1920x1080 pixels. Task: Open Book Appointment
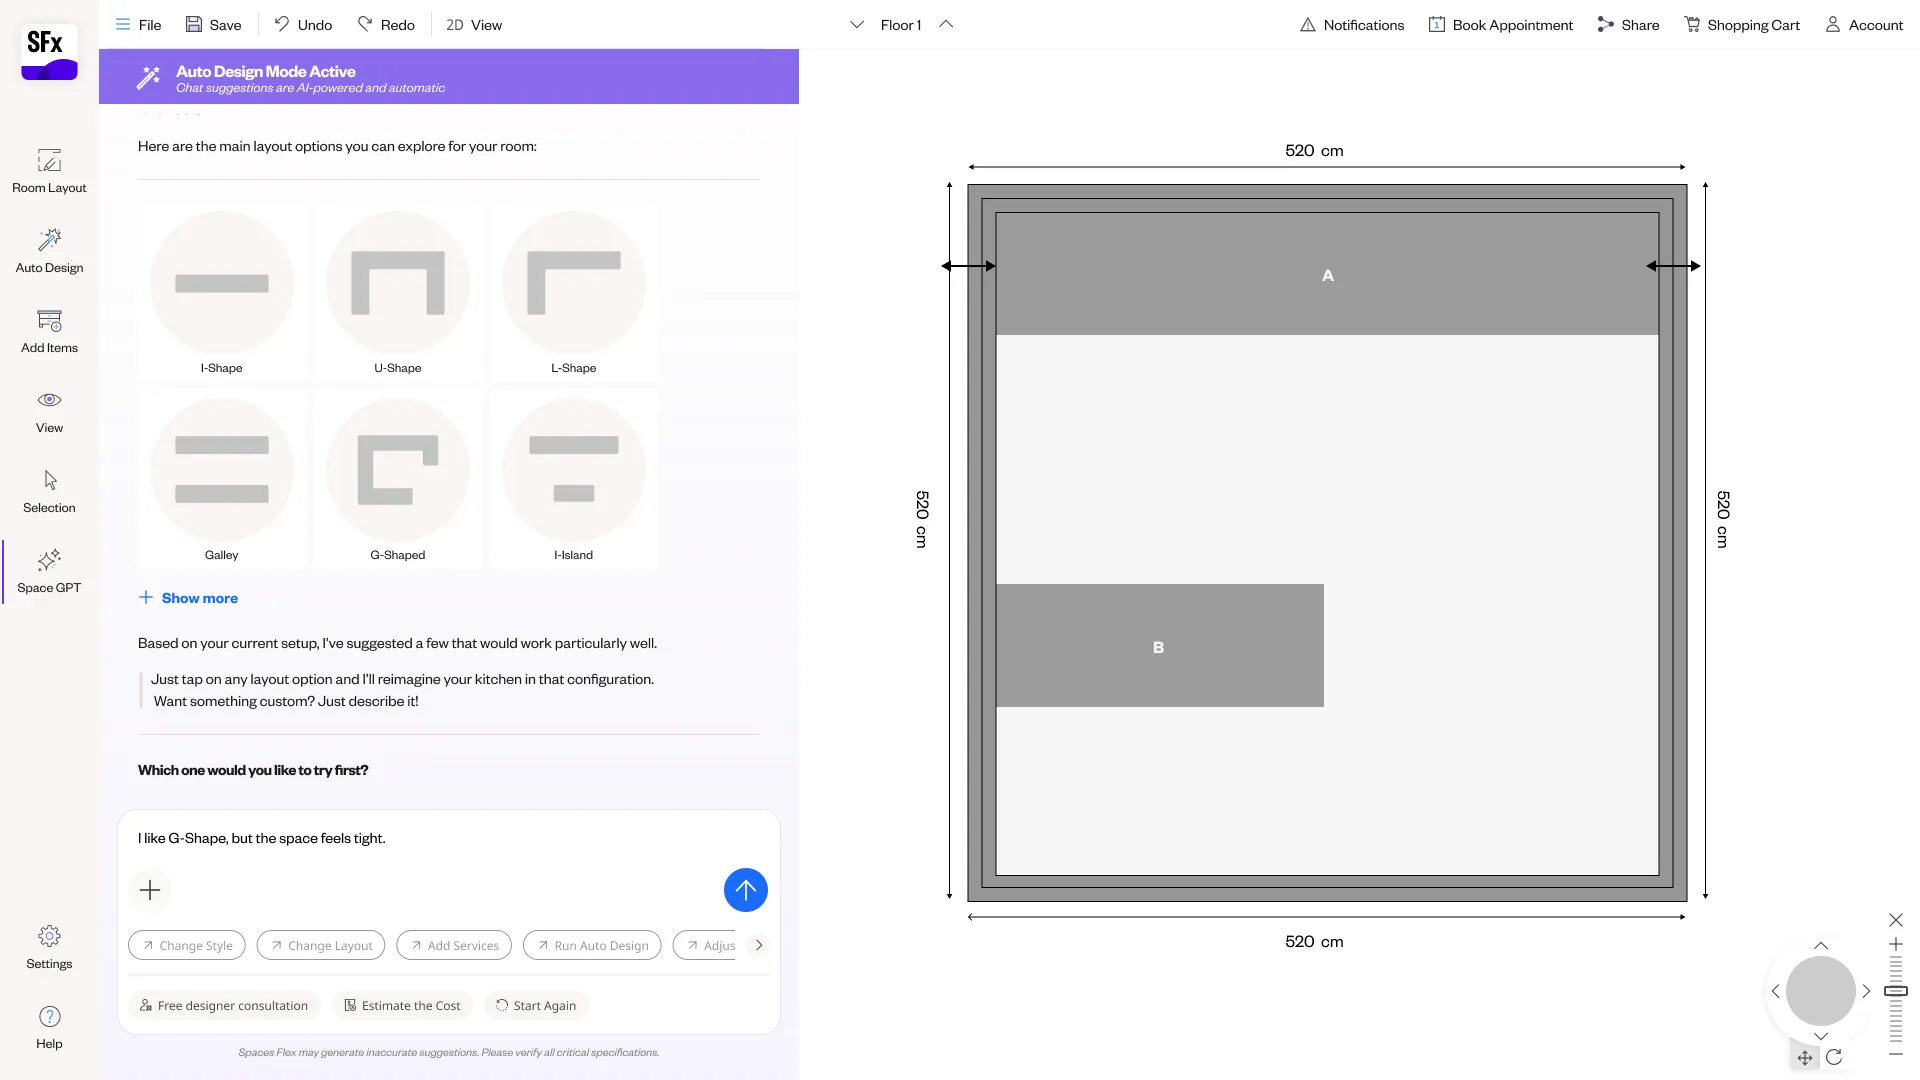(1500, 25)
